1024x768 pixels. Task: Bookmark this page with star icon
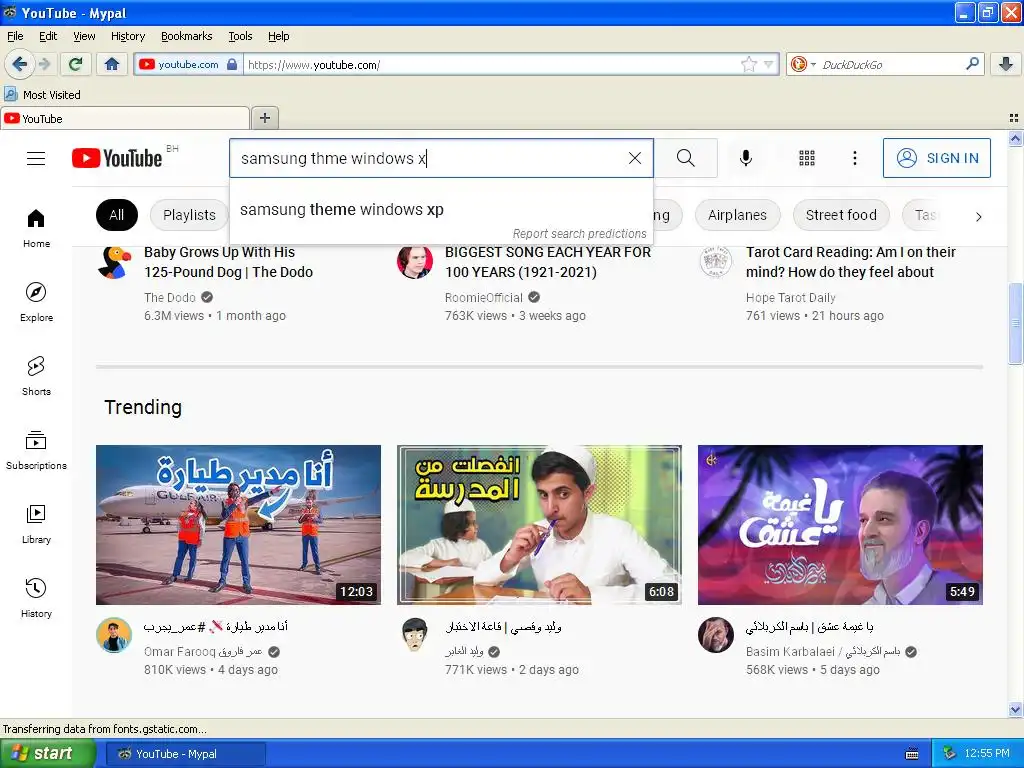(x=748, y=64)
